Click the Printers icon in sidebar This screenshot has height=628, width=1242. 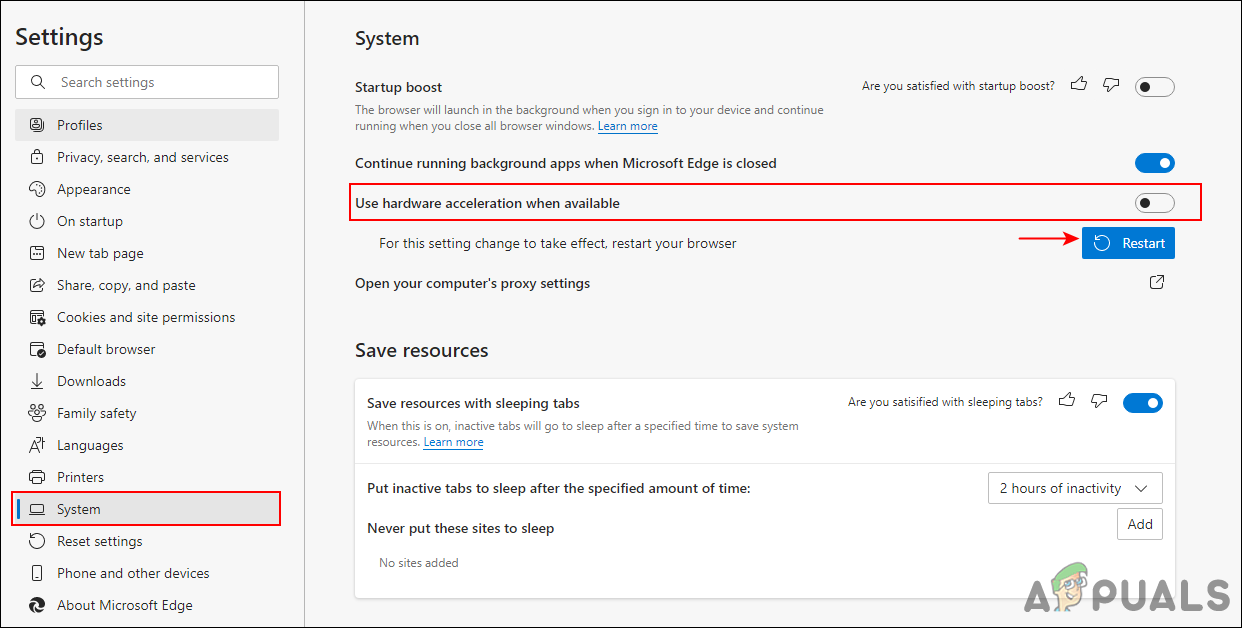click(37, 477)
